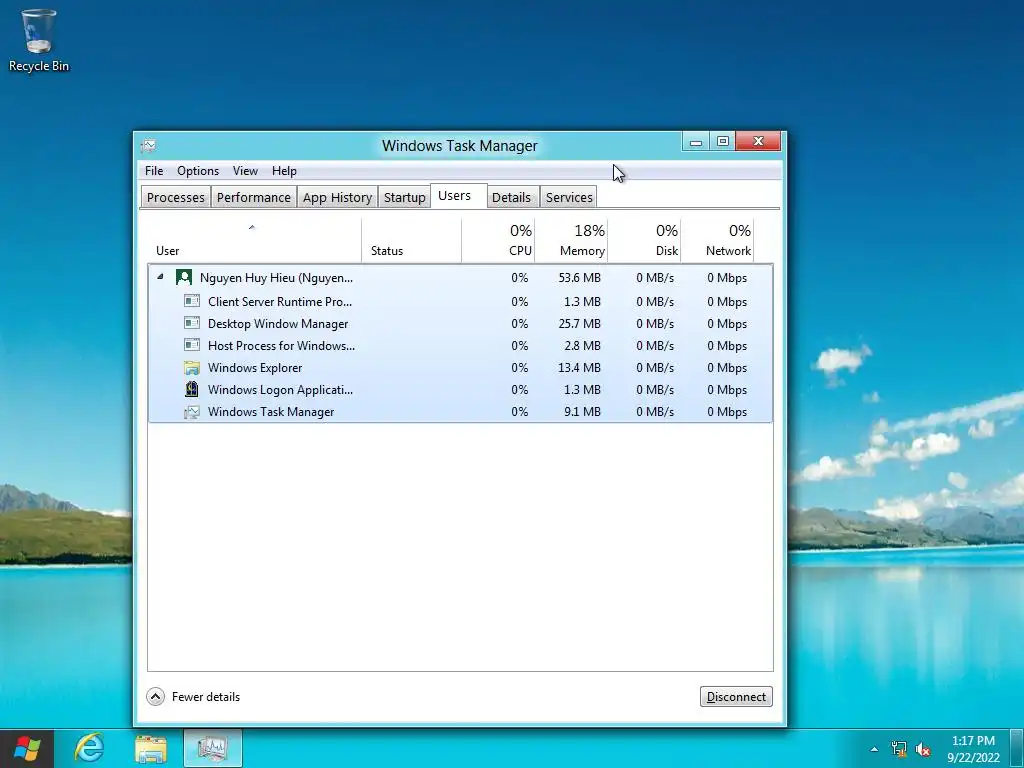Sort by the Network column header
The image size is (1024, 768).
(x=718, y=240)
